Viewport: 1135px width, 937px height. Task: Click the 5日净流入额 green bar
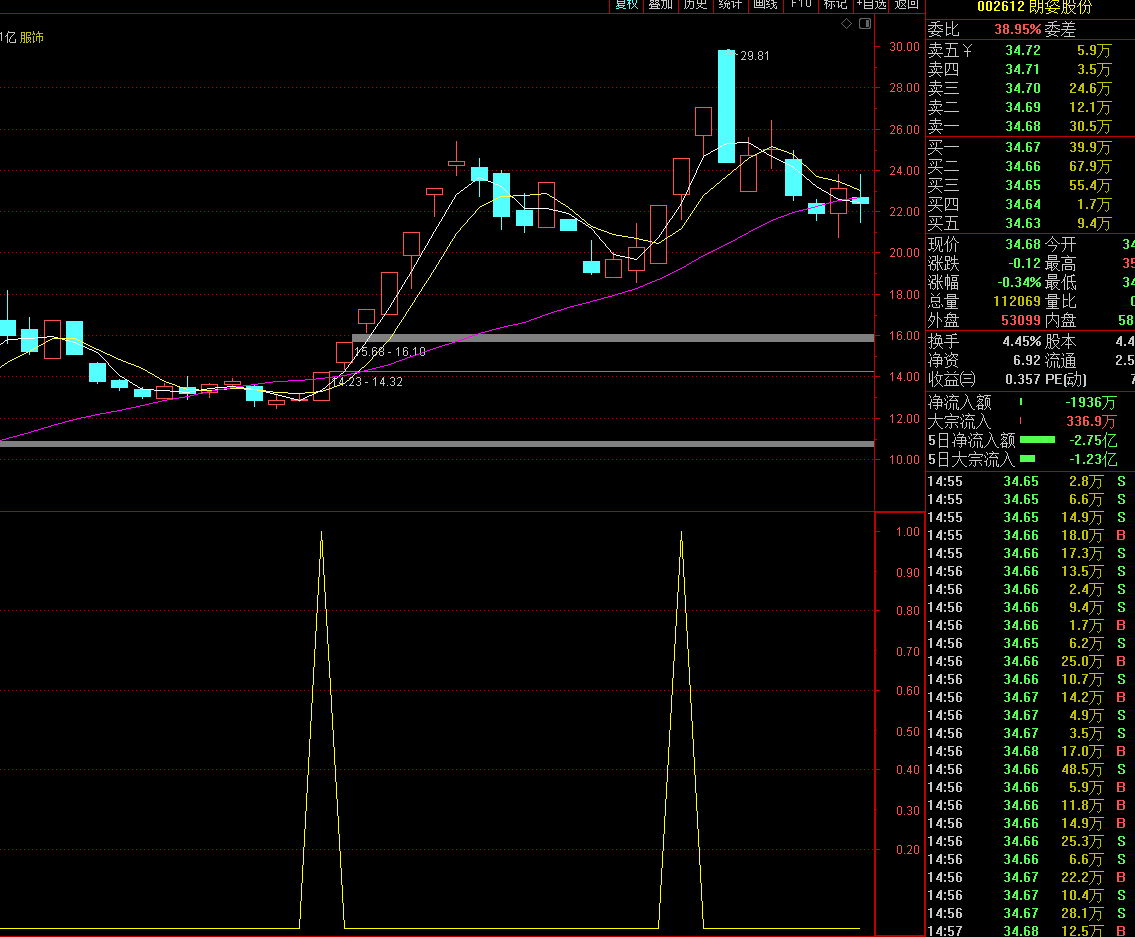pos(1037,440)
